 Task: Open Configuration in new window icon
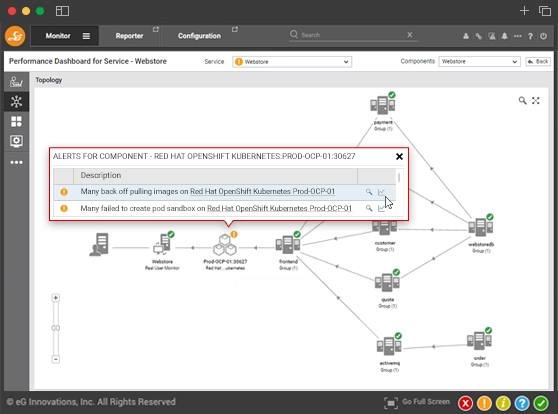pos(235,30)
